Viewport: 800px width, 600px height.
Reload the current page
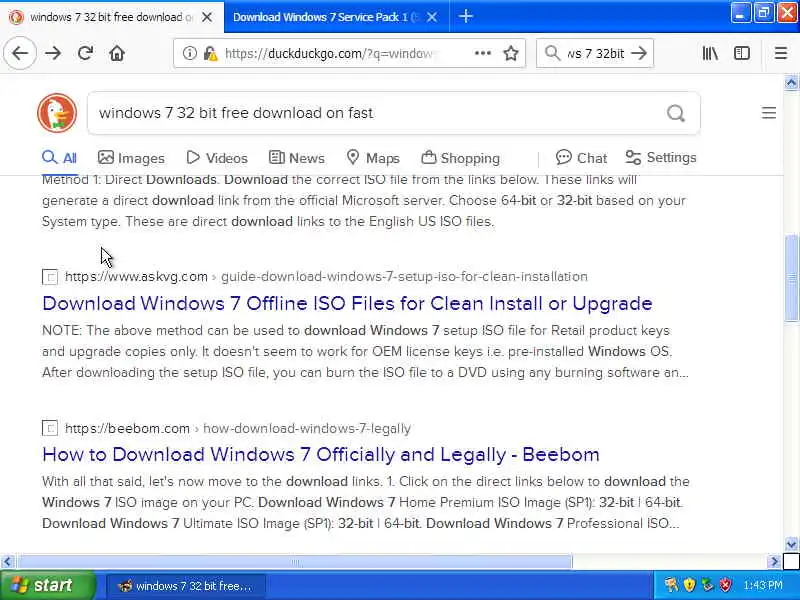pos(85,53)
